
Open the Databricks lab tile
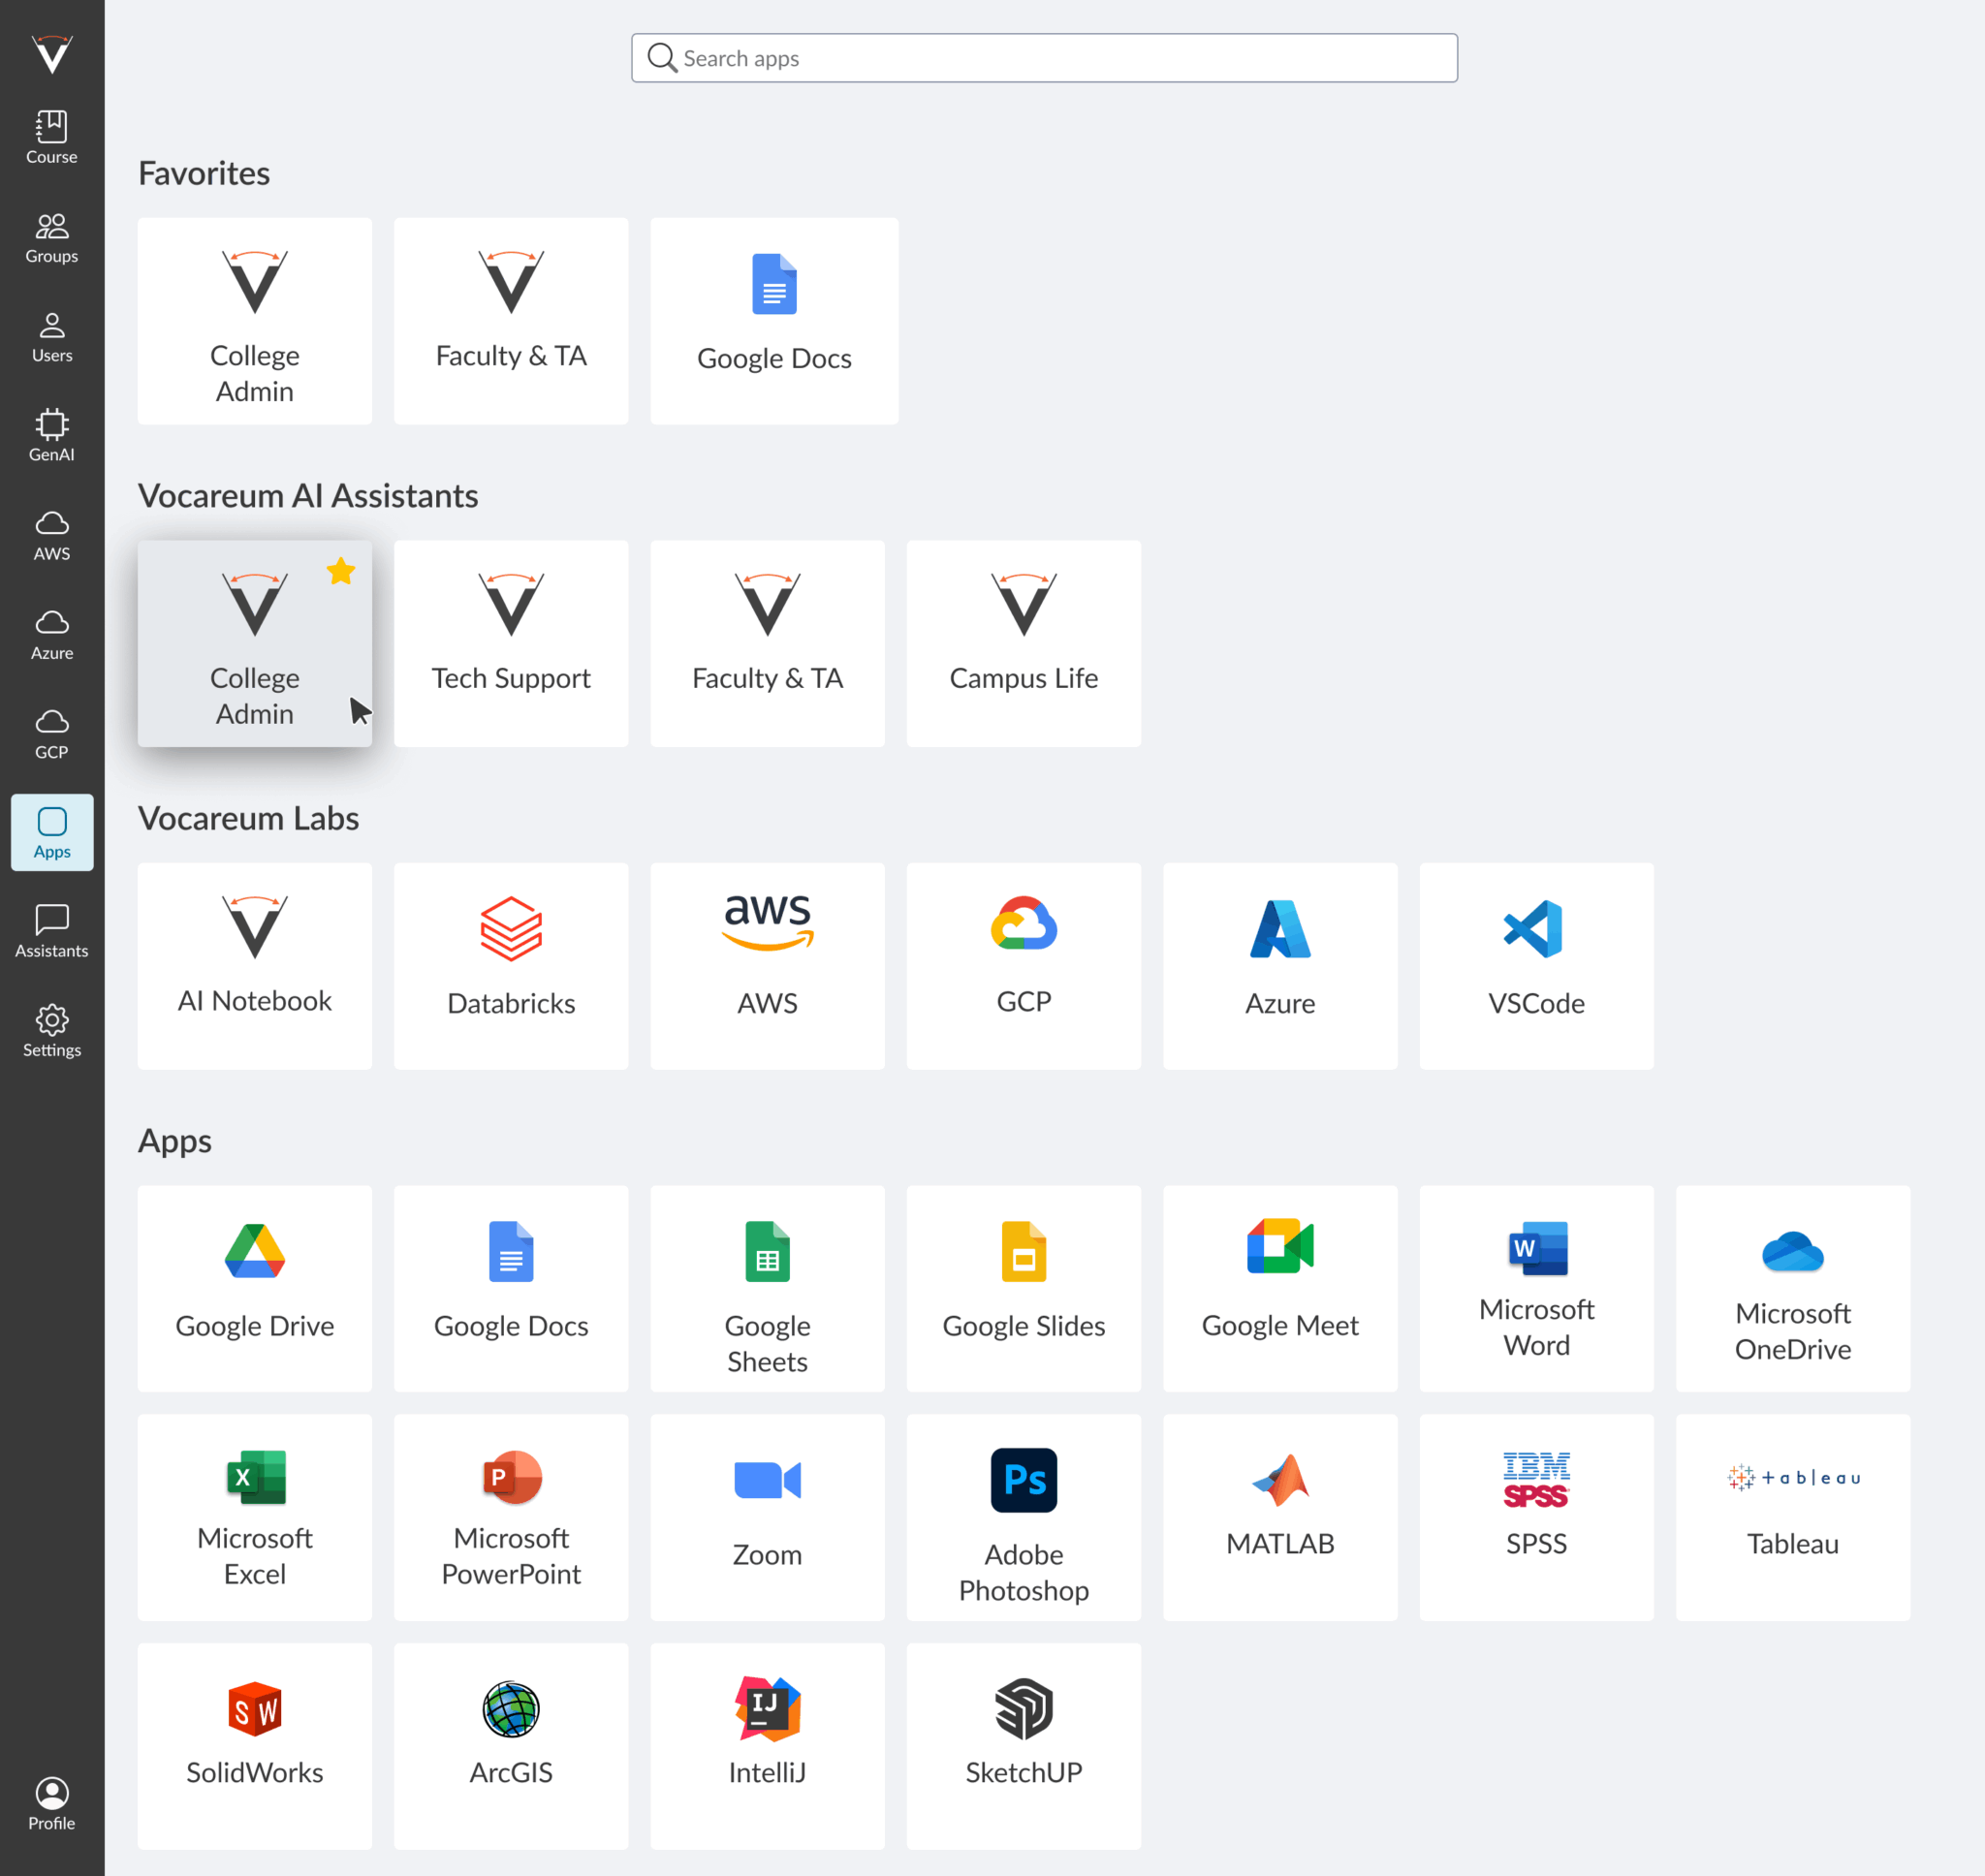point(511,965)
